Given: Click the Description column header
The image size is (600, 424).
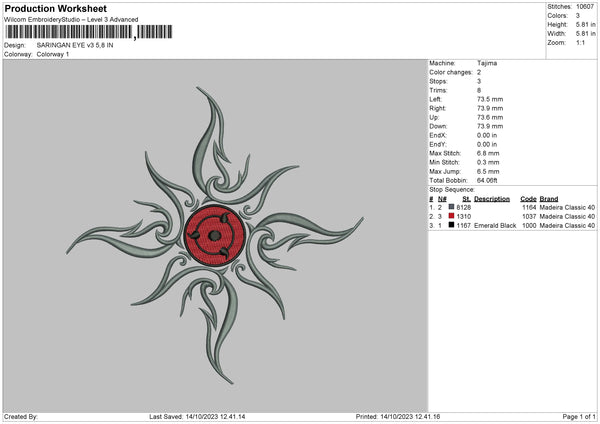Looking at the screenshot, I should (492, 199).
